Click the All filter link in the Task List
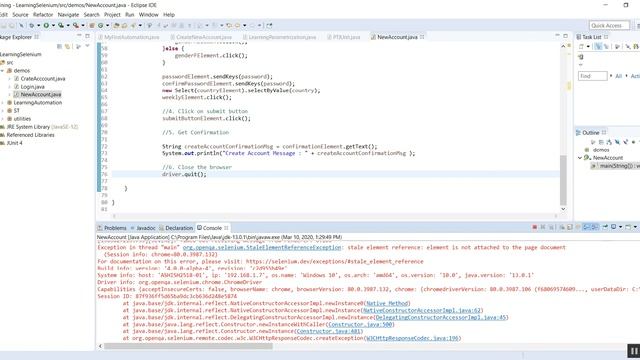This screenshot has height=360, width=640. point(618,76)
